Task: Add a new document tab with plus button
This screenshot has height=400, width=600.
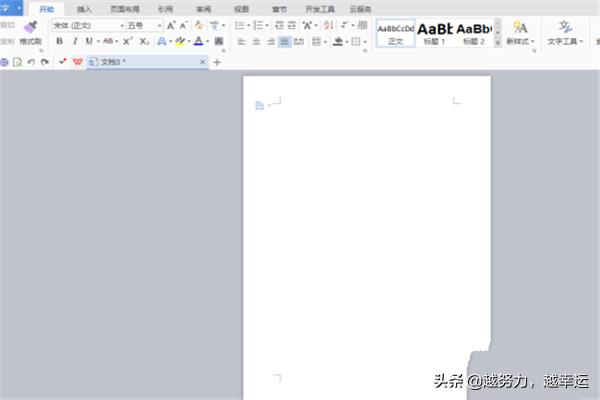Action: 217,62
